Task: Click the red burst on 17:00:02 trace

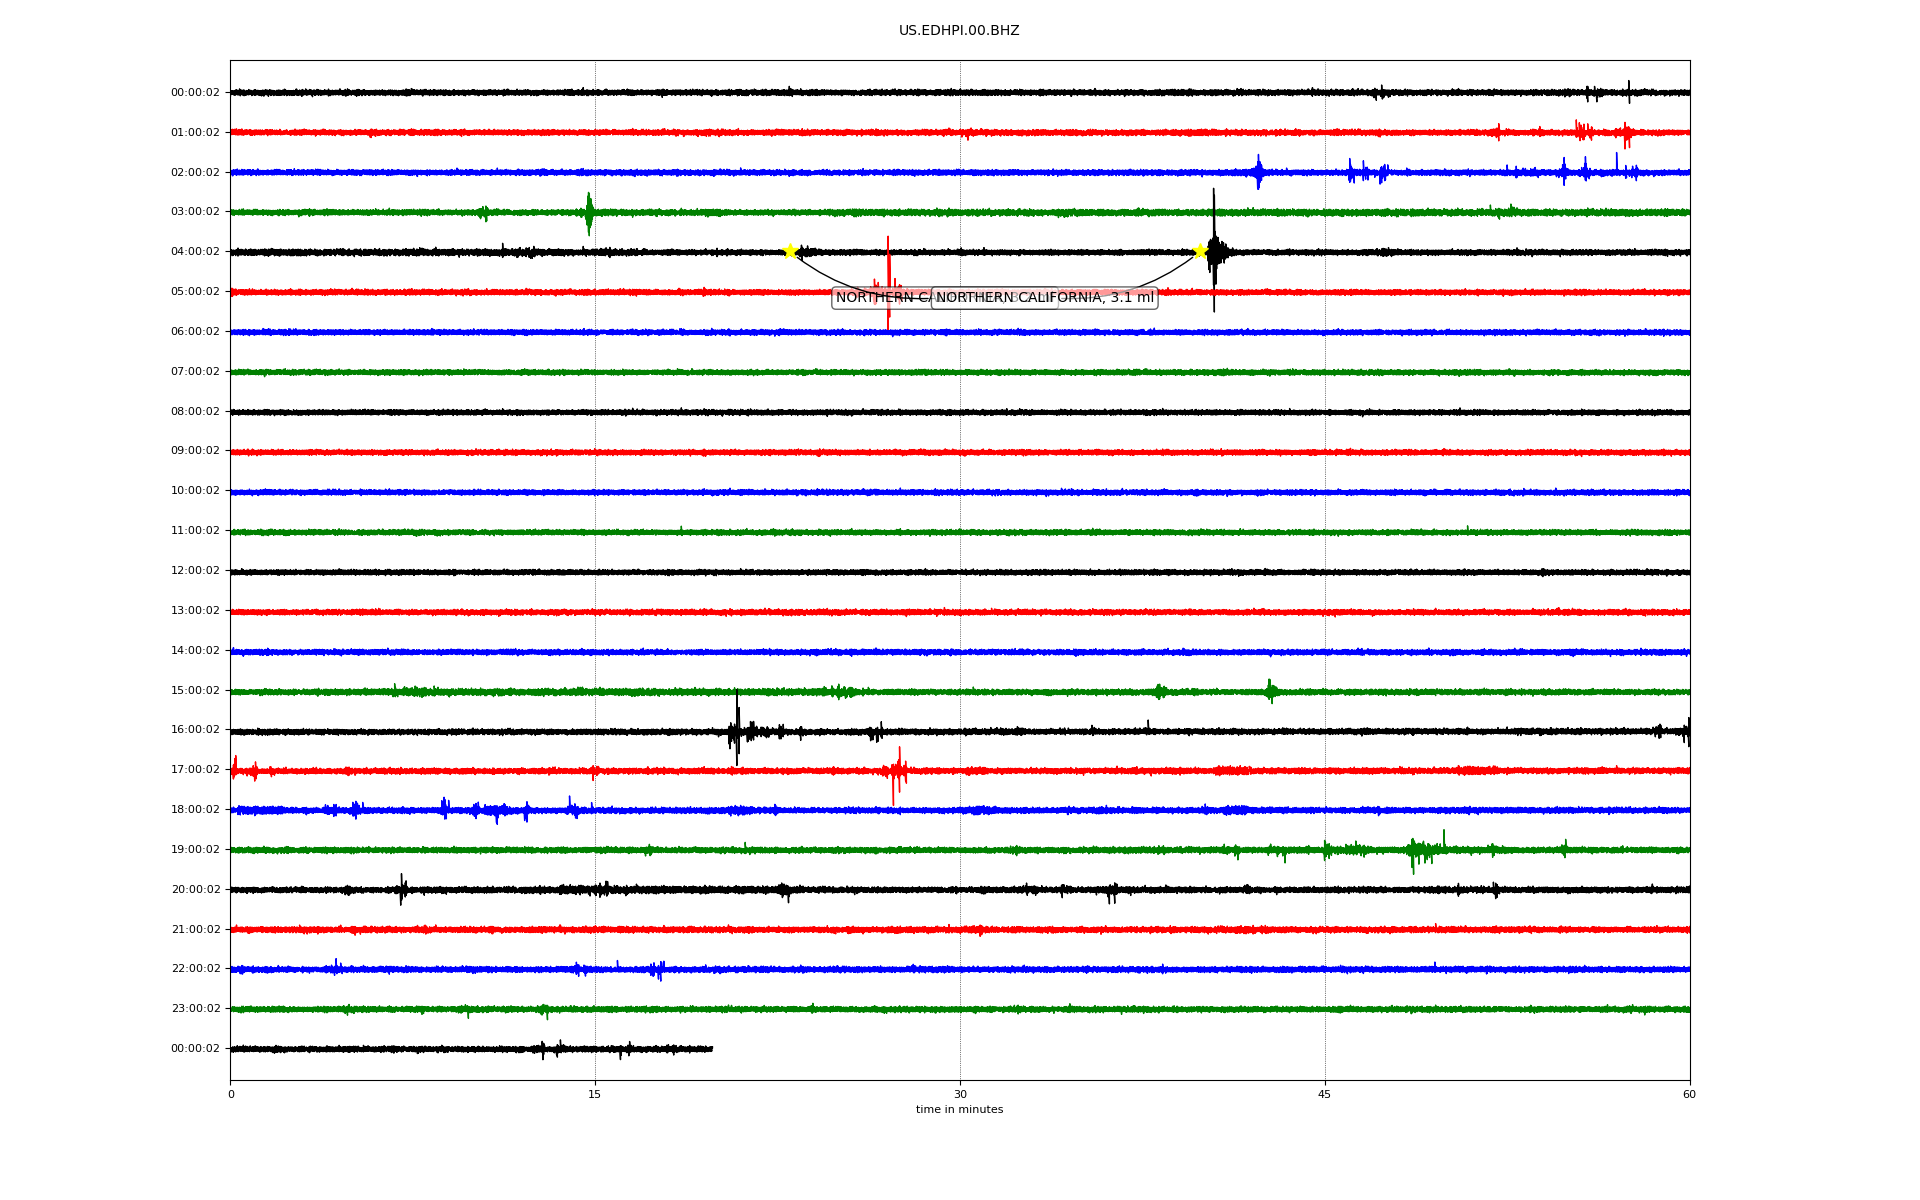Action: click(x=896, y=771)
